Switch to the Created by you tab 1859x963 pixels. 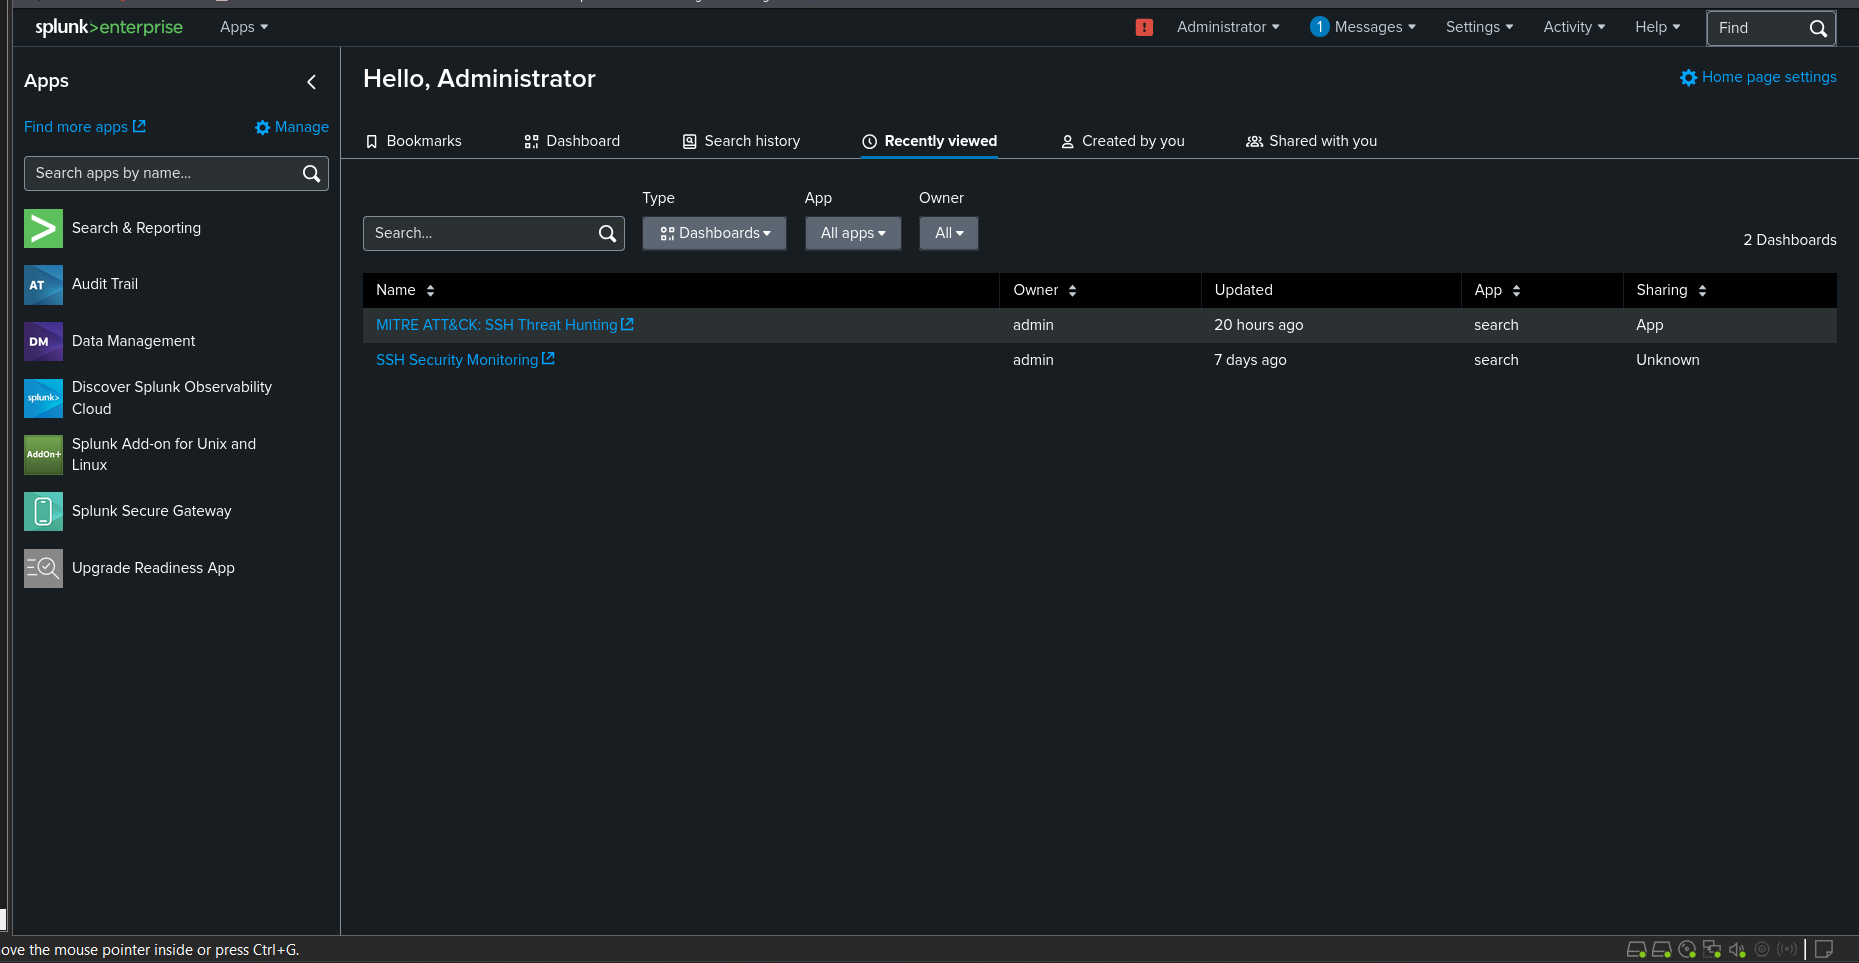click(x=1122, y=141)
